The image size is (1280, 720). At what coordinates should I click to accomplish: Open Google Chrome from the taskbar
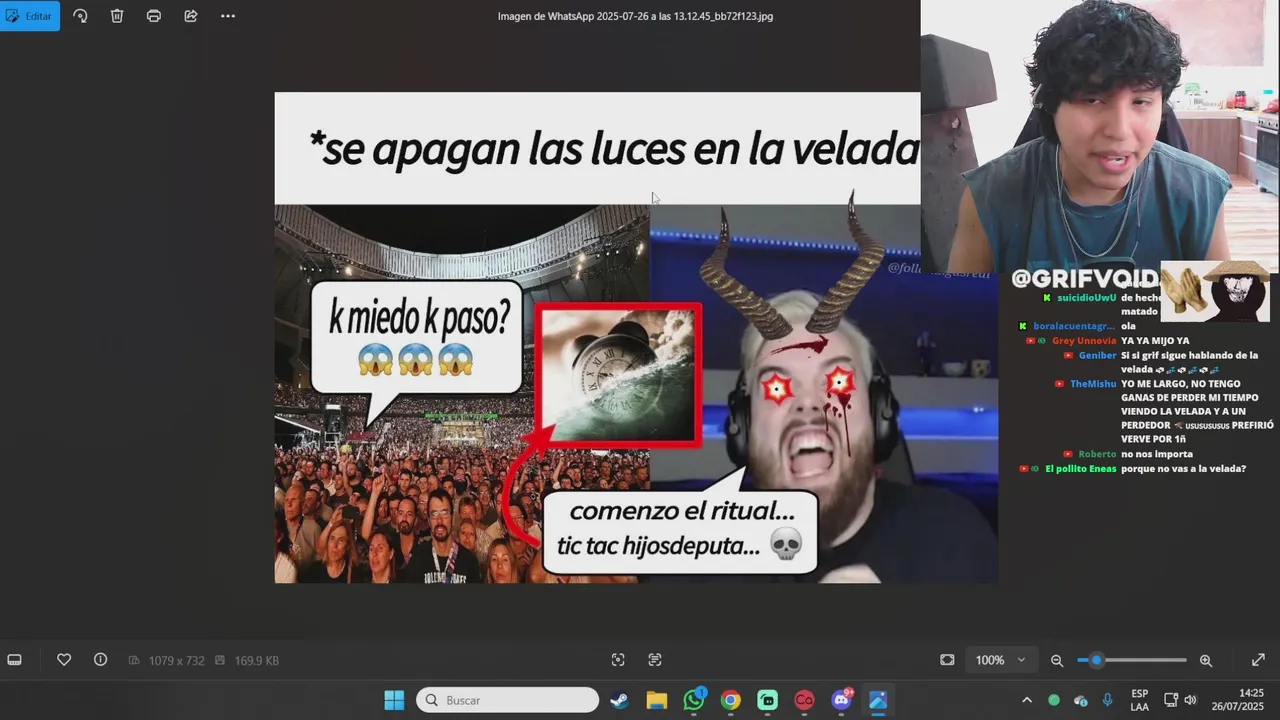tap(731, 700)
